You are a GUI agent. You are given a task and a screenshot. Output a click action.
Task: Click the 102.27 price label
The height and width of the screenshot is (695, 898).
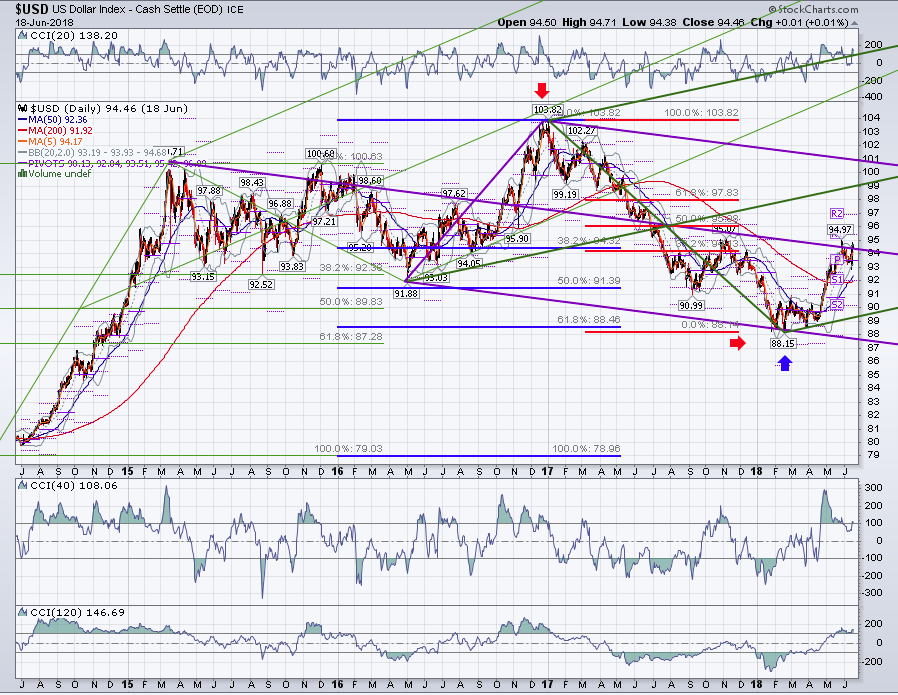click(x=581, y=131)
